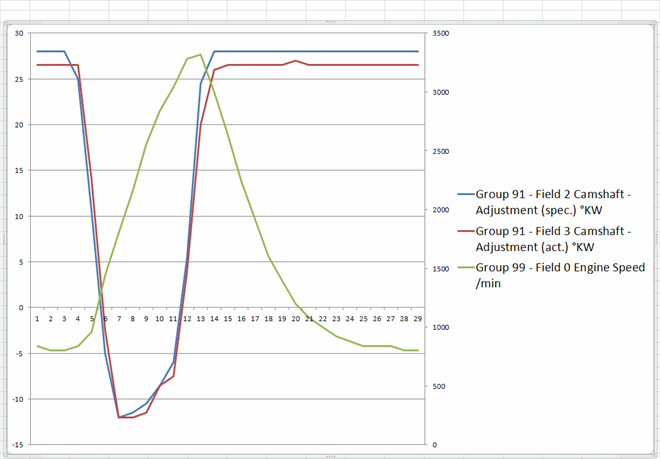Click the horizontal axis category label 29
660x459 pixels.
[418, 319]
